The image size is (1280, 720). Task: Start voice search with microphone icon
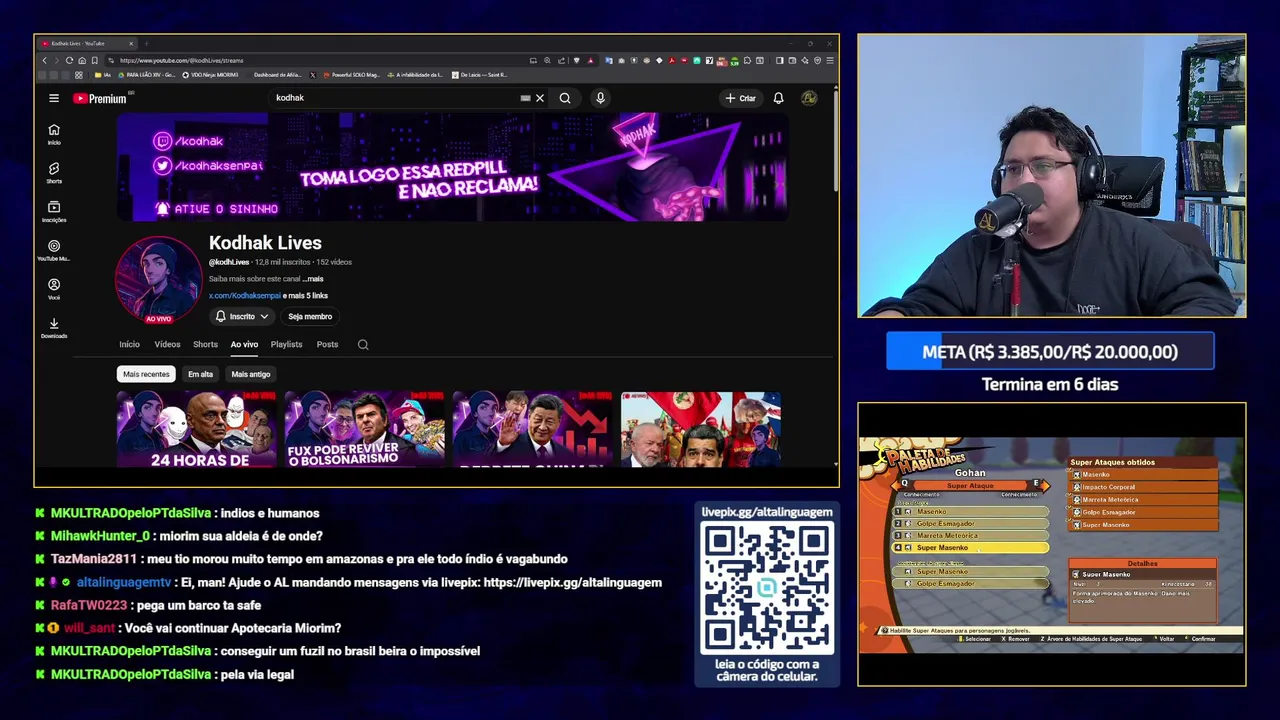(x=600, y=98)
